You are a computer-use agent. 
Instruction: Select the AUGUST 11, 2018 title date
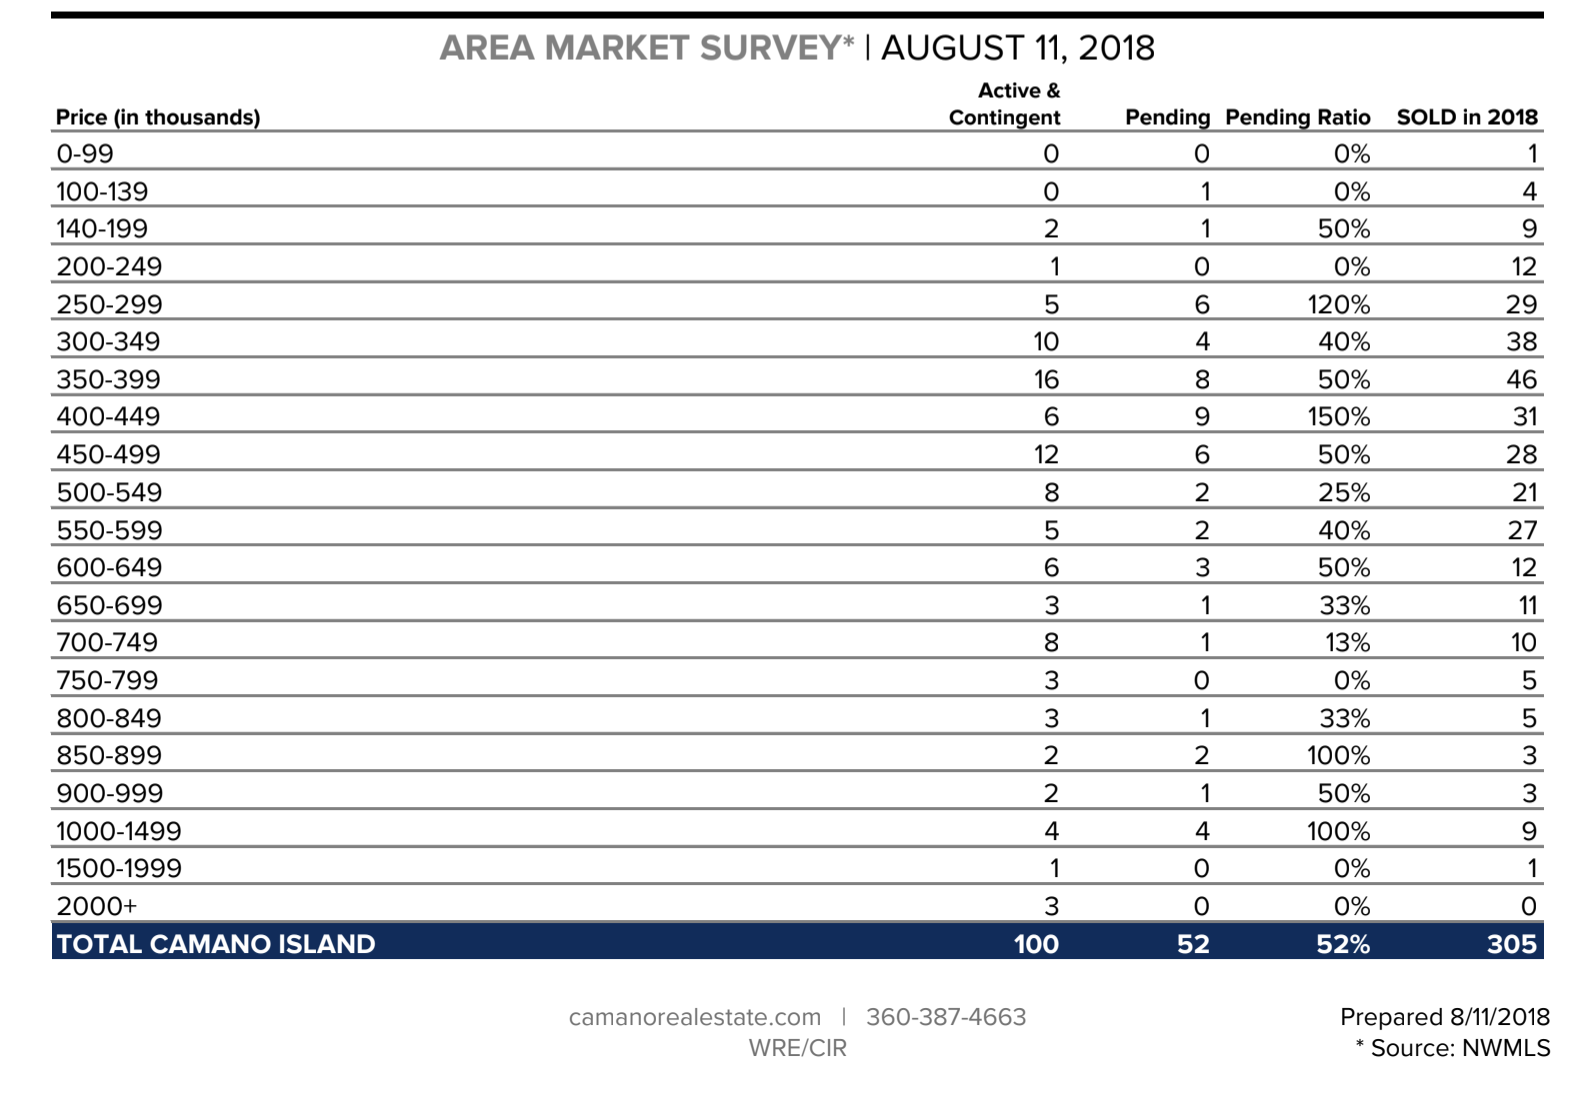[1017, 48]
